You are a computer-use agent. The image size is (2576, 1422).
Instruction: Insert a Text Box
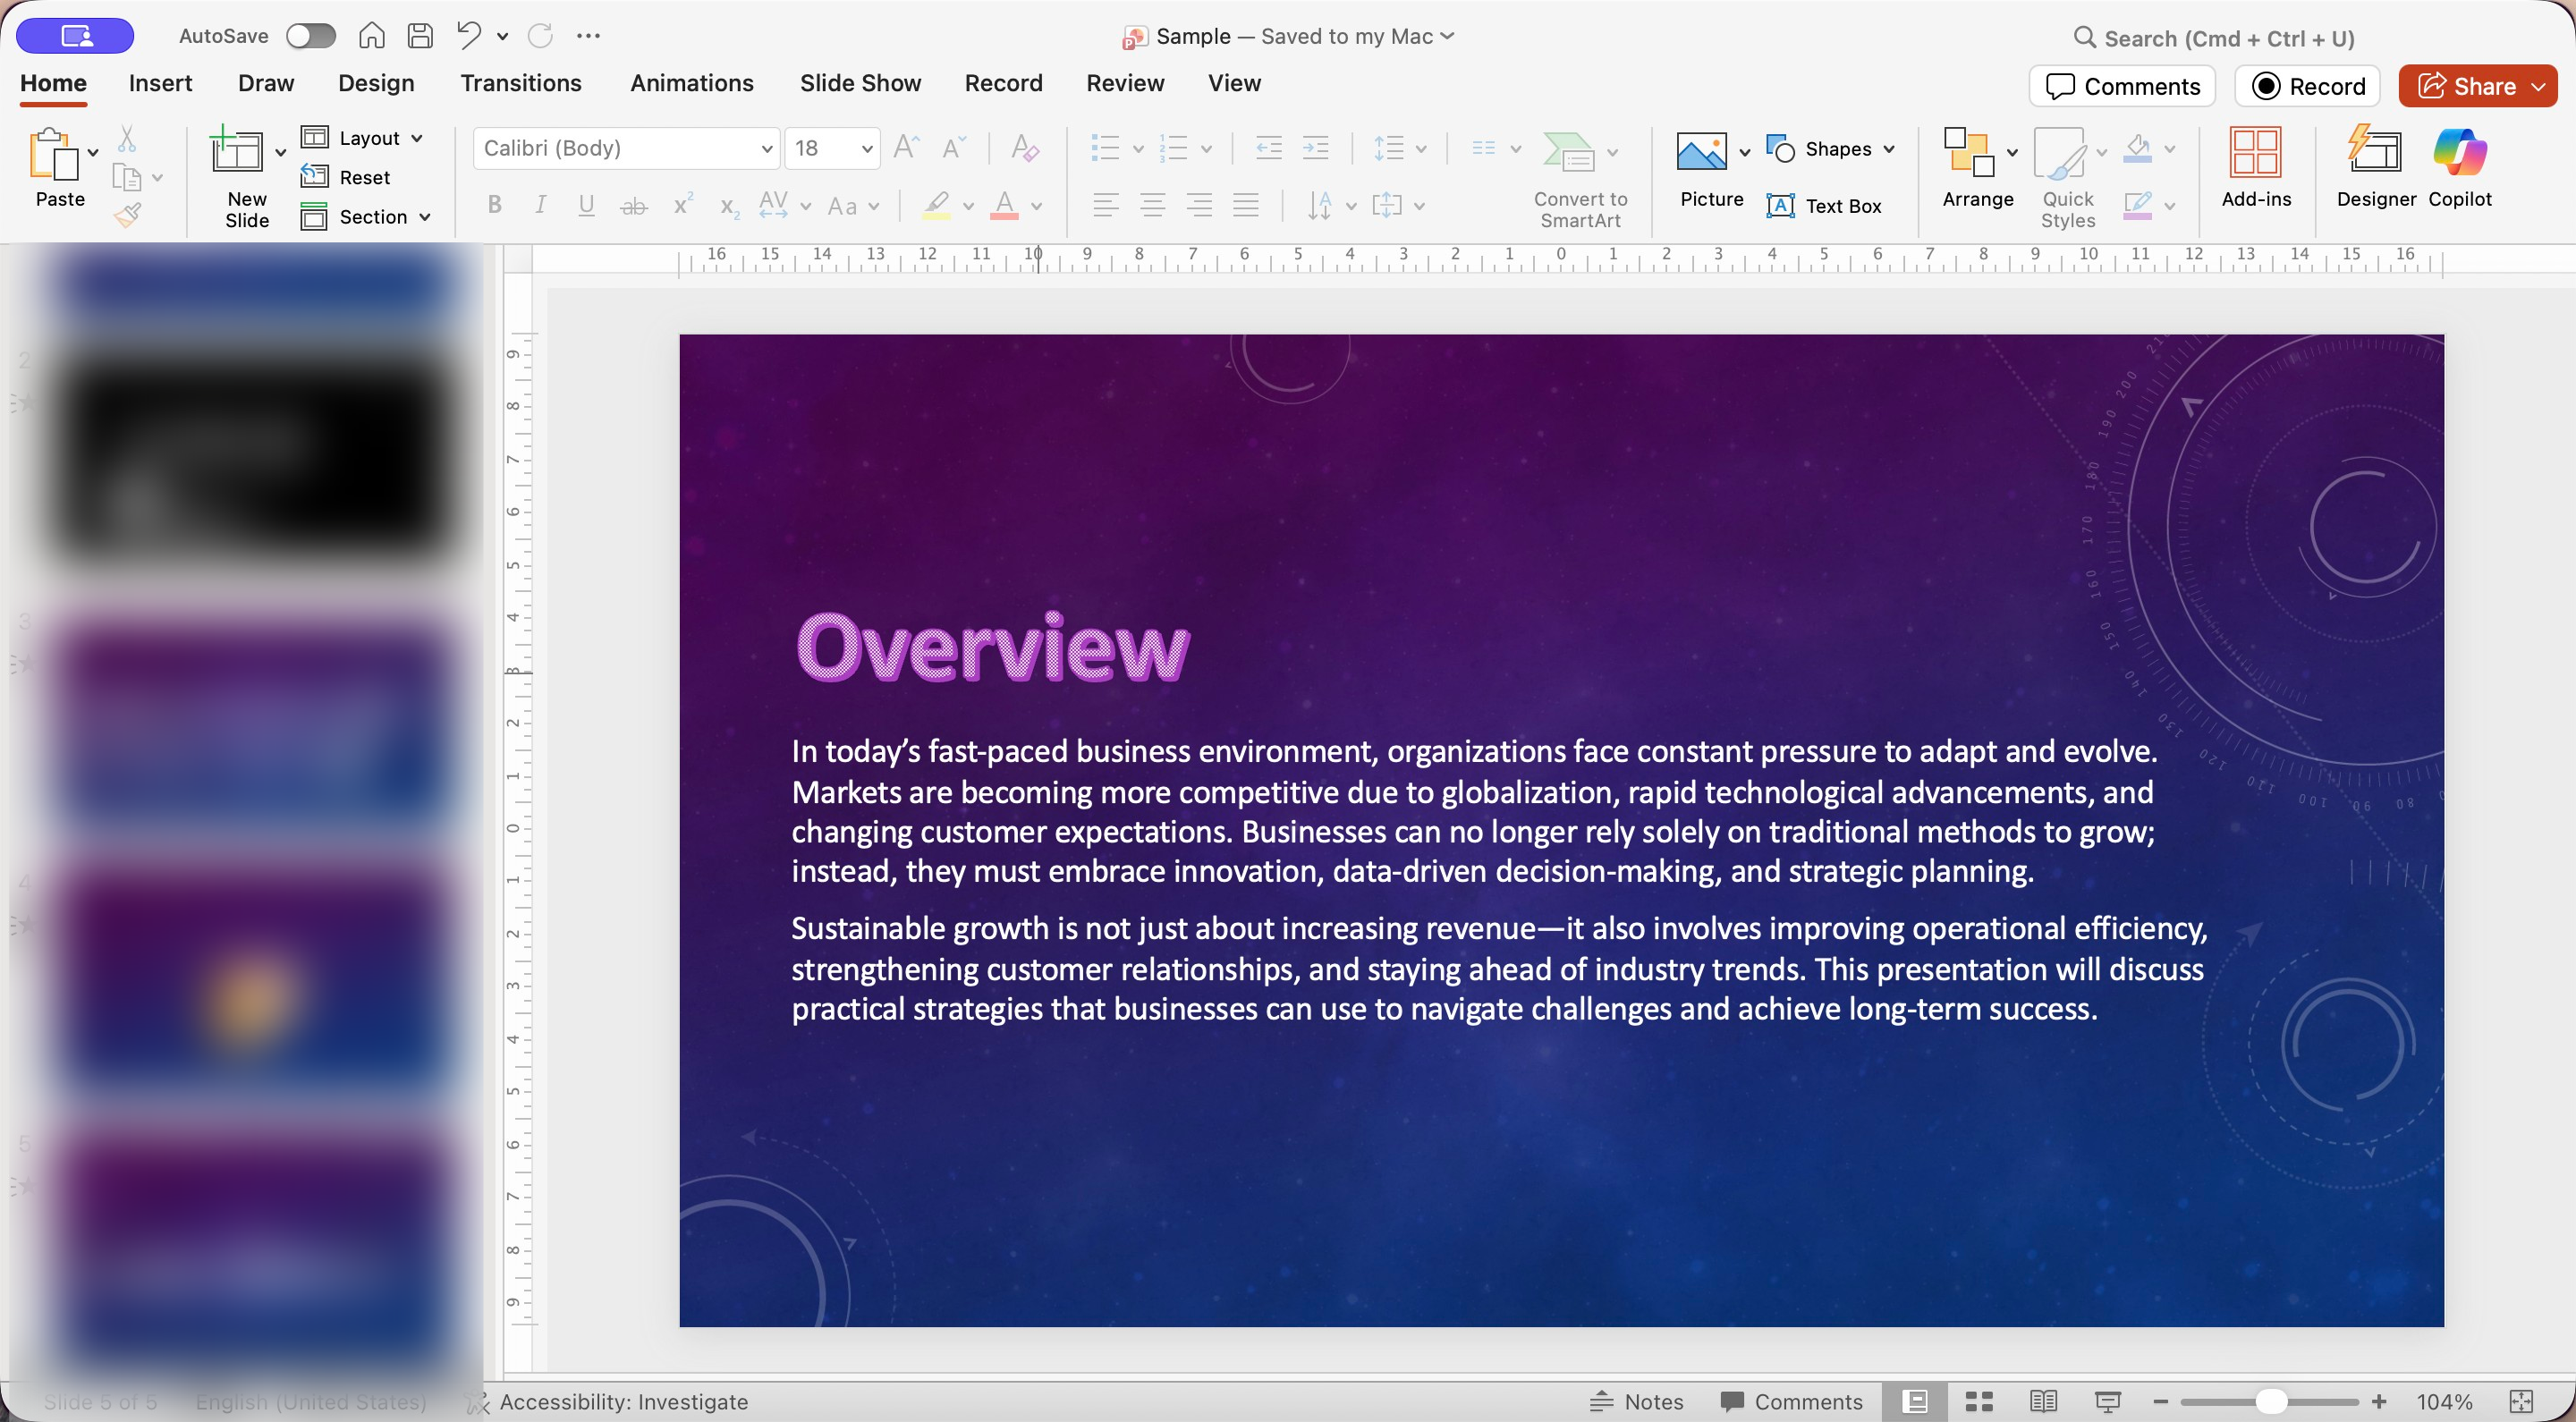point(1824,206)
